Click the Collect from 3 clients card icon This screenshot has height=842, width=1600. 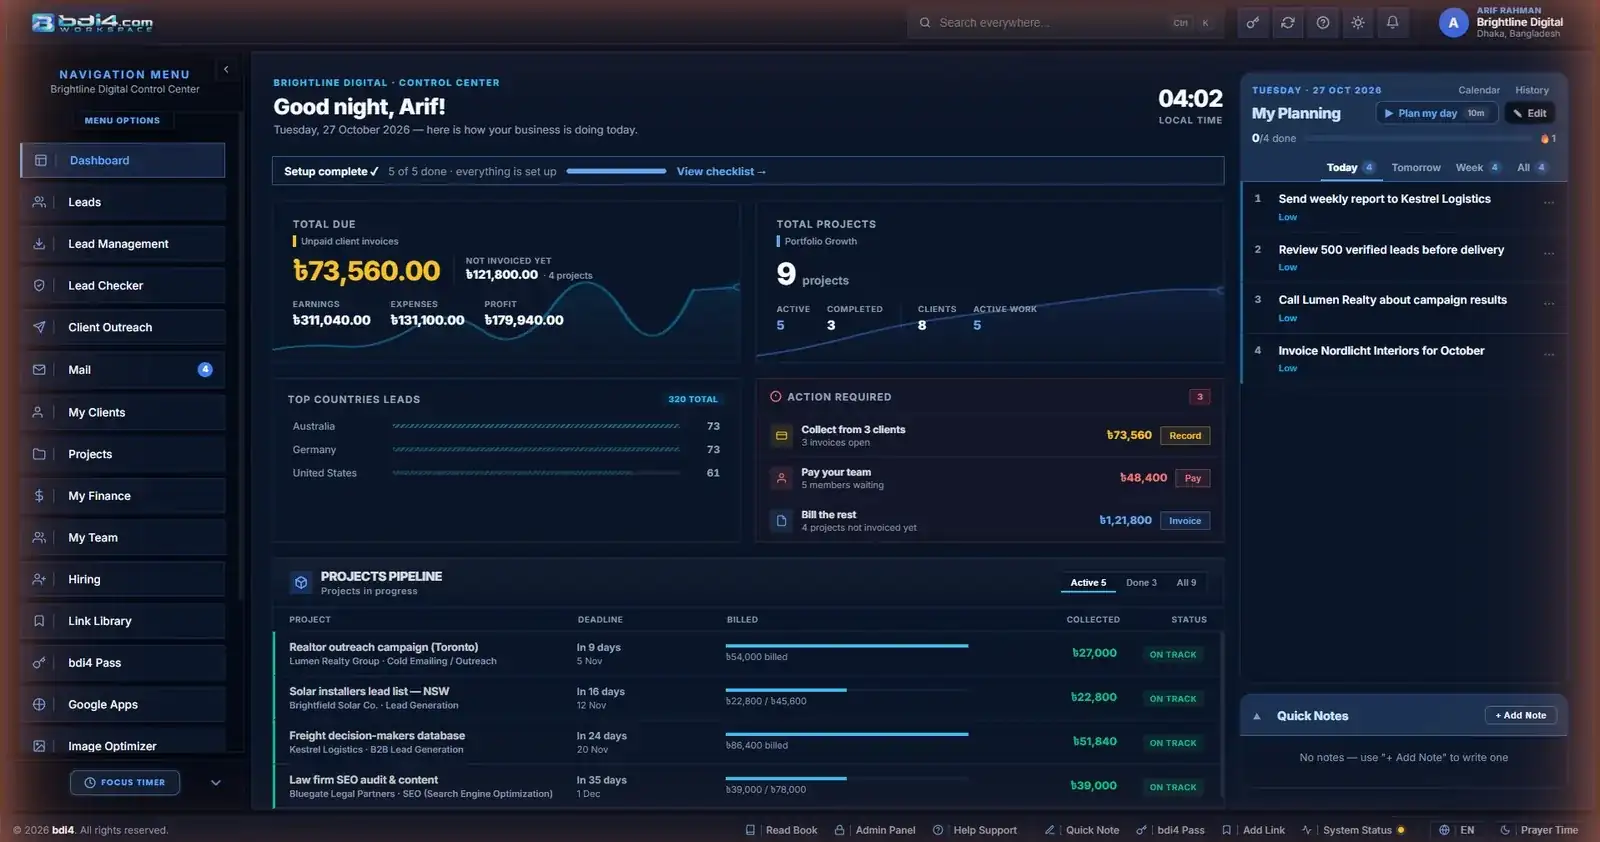[782, 436]
